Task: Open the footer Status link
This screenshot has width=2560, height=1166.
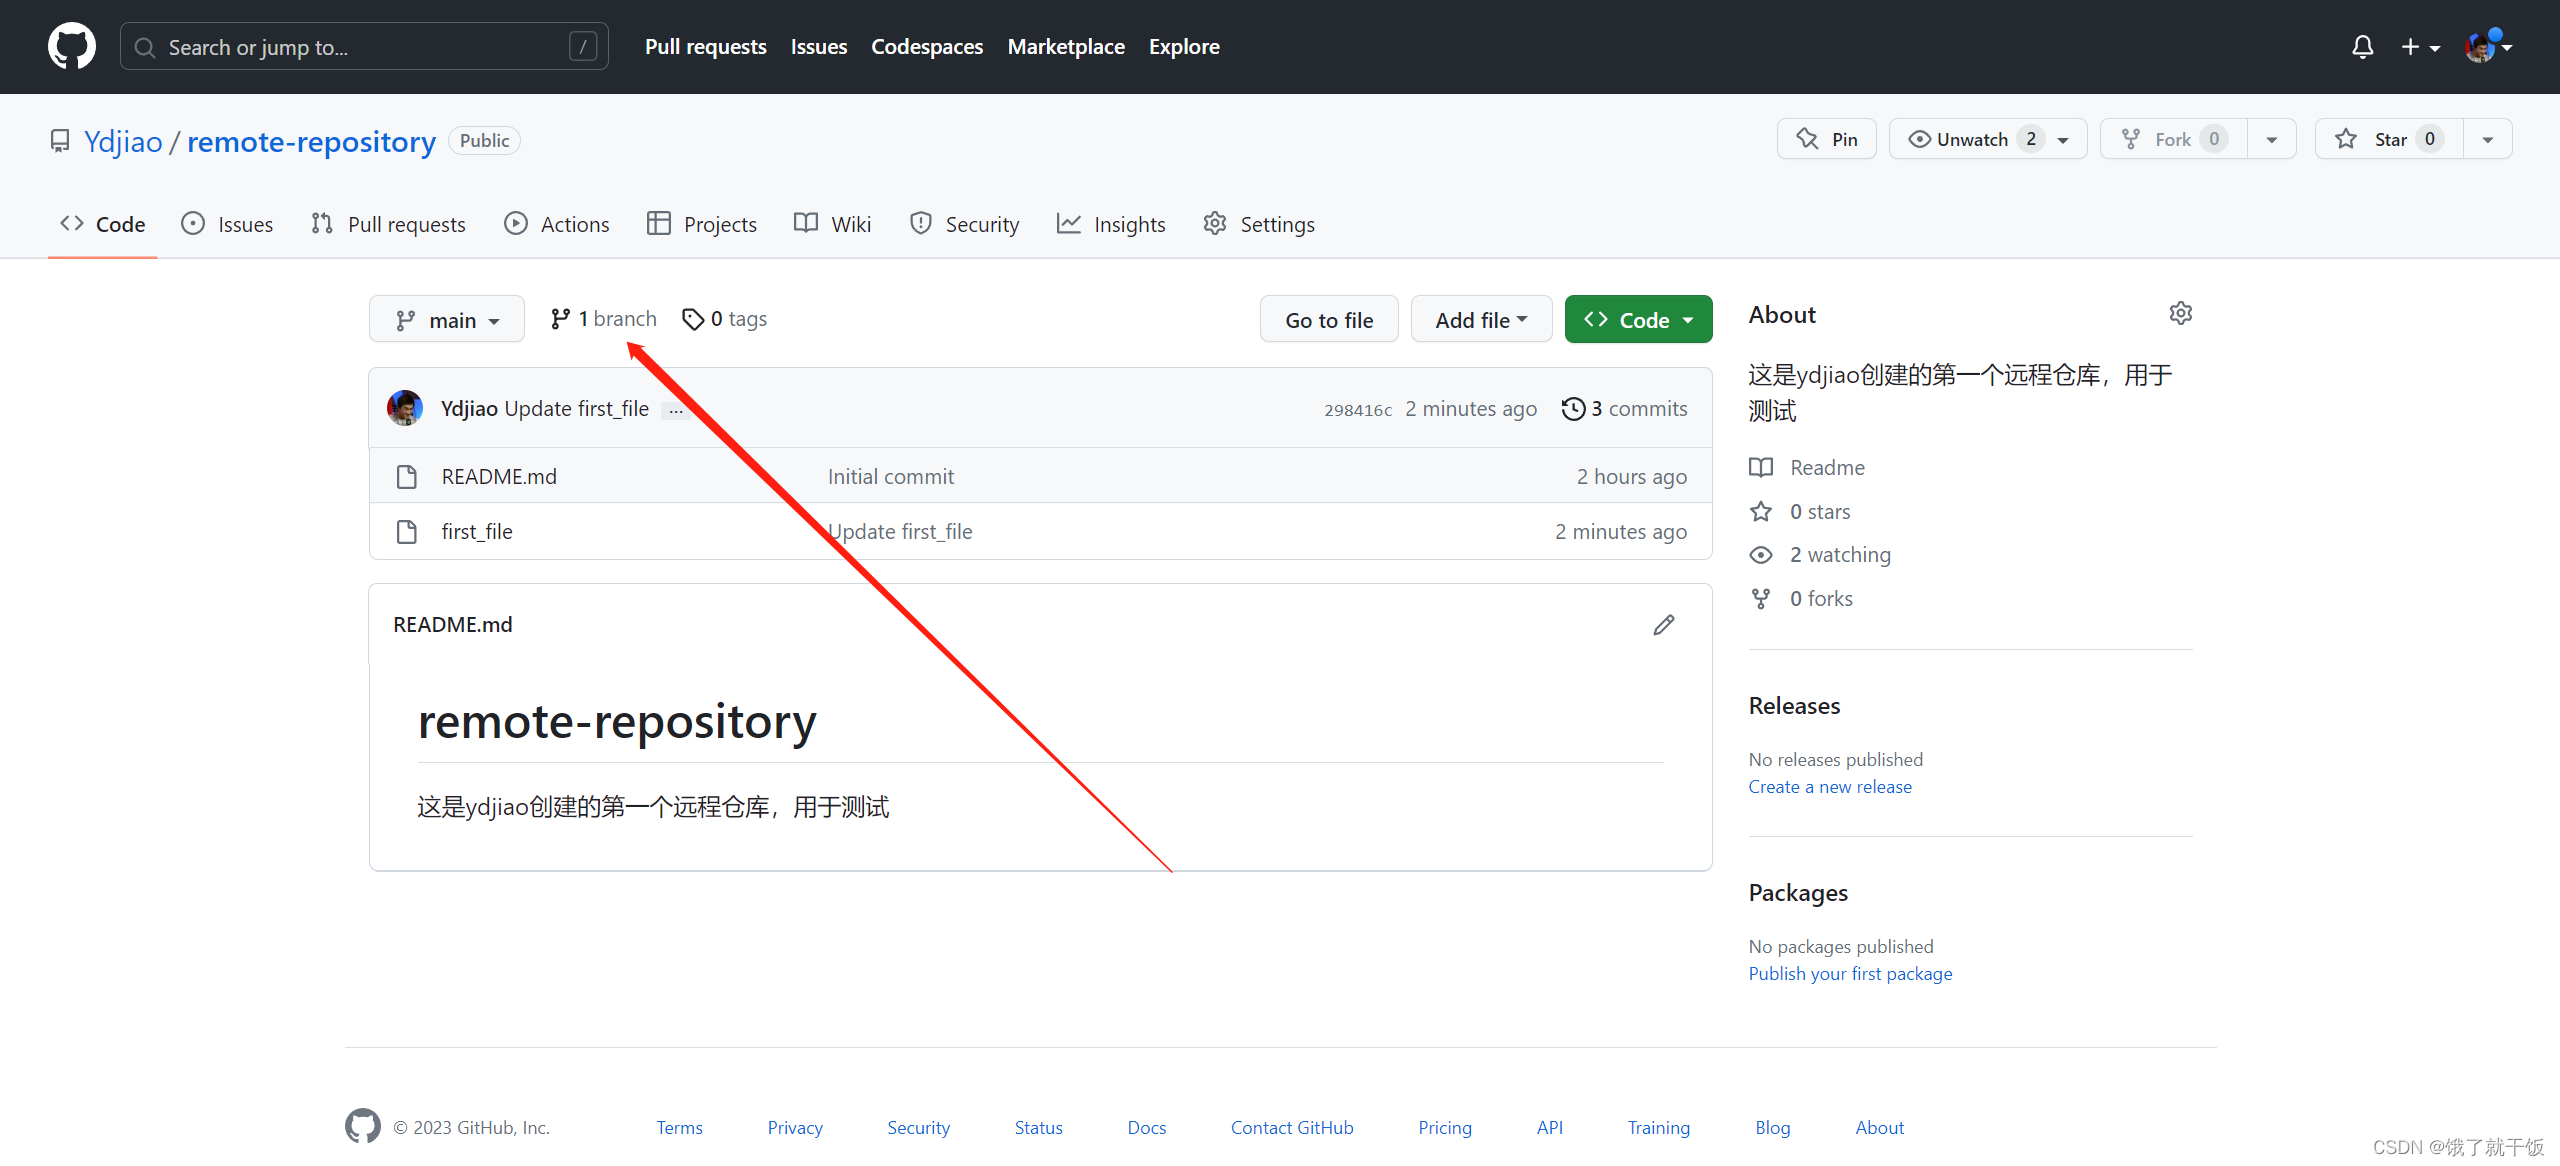Action: coord(1038,1128)
